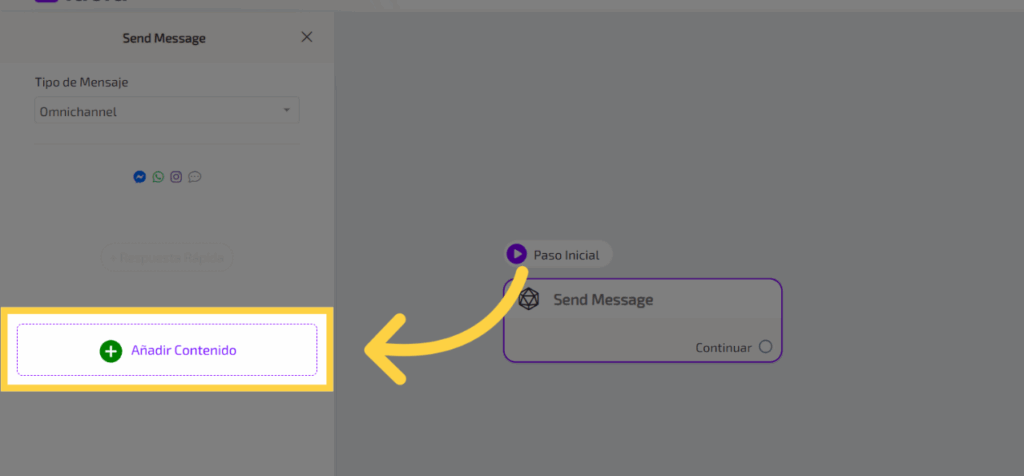This screenshot has height=476, width=1024.
Task: Click the Continuar label in the node
Action: pos(723,348)
